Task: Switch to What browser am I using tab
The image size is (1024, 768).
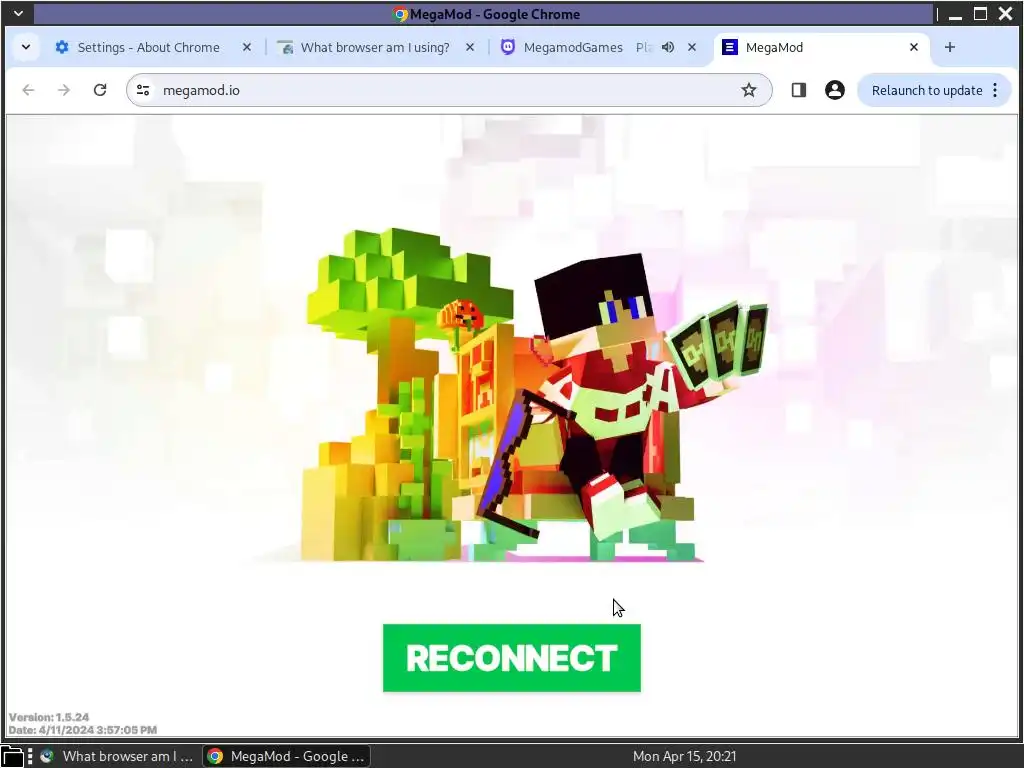Action: tap(375, 47)
